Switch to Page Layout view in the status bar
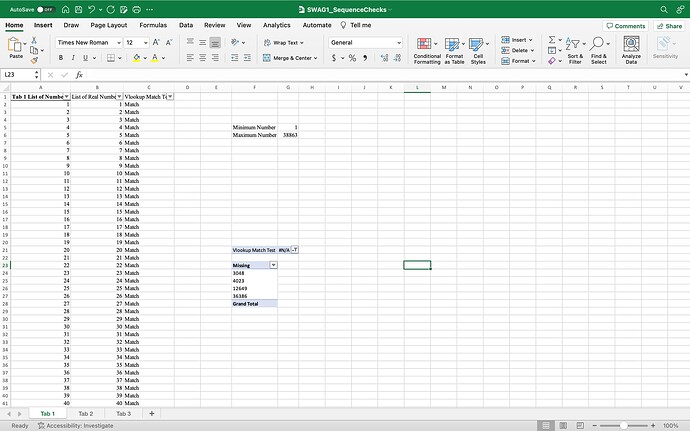 point(563,425)
